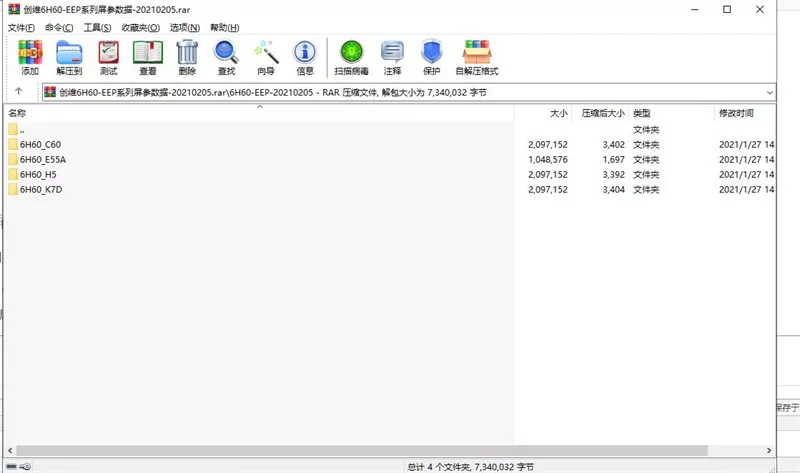
Task: Open the Commands (命令) menu
Action: (59, 28)
